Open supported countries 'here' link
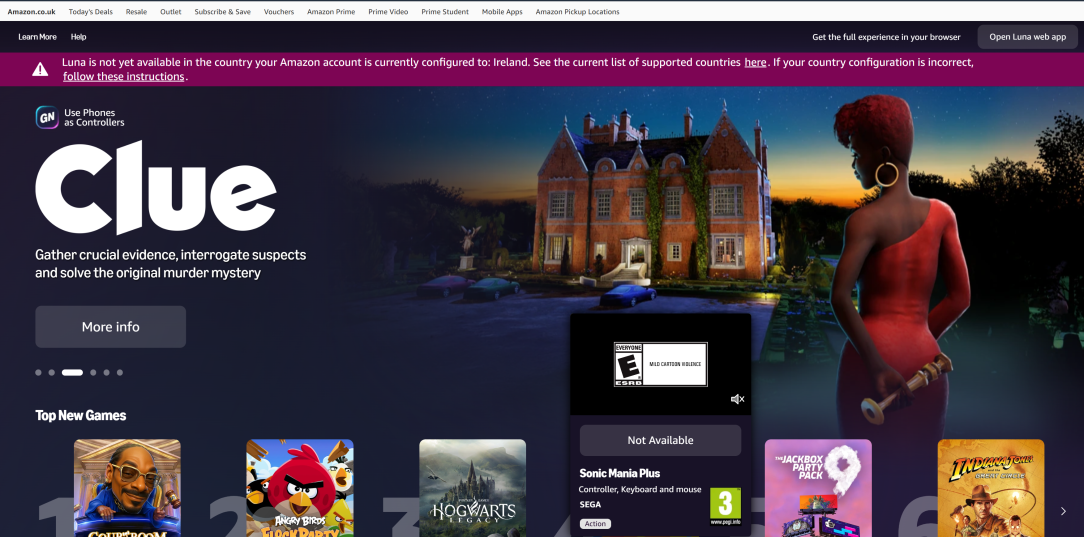This screenshot has height=537, width=1084. coord(755,62)
